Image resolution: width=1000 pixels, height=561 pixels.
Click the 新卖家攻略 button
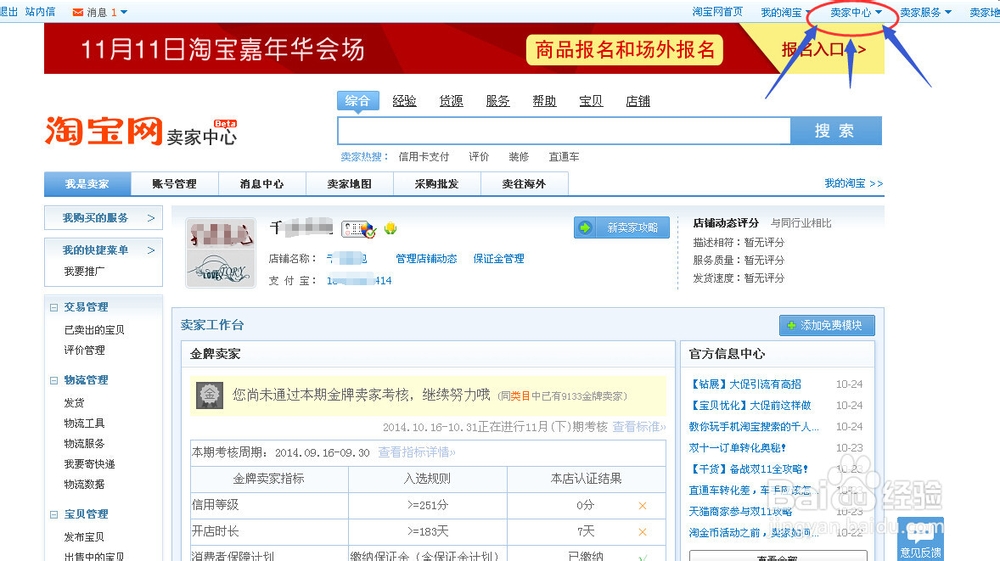click(622, 228)
